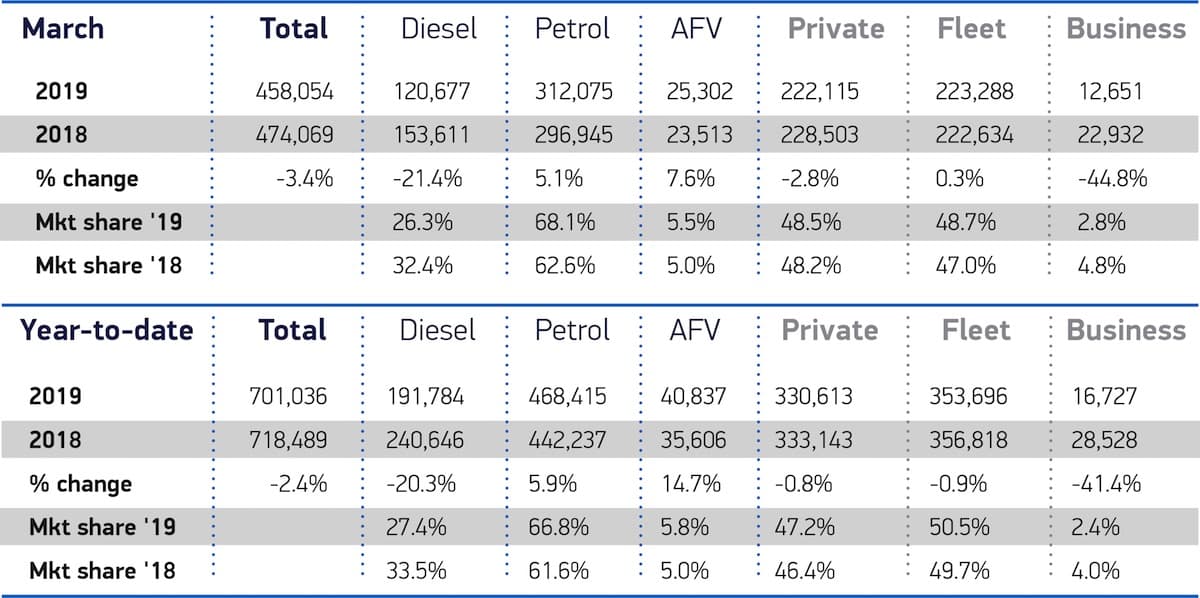Viewport: 1200px width, 598px height.
Task: Select the Fleet header in March table
Action: pos(971,29)
